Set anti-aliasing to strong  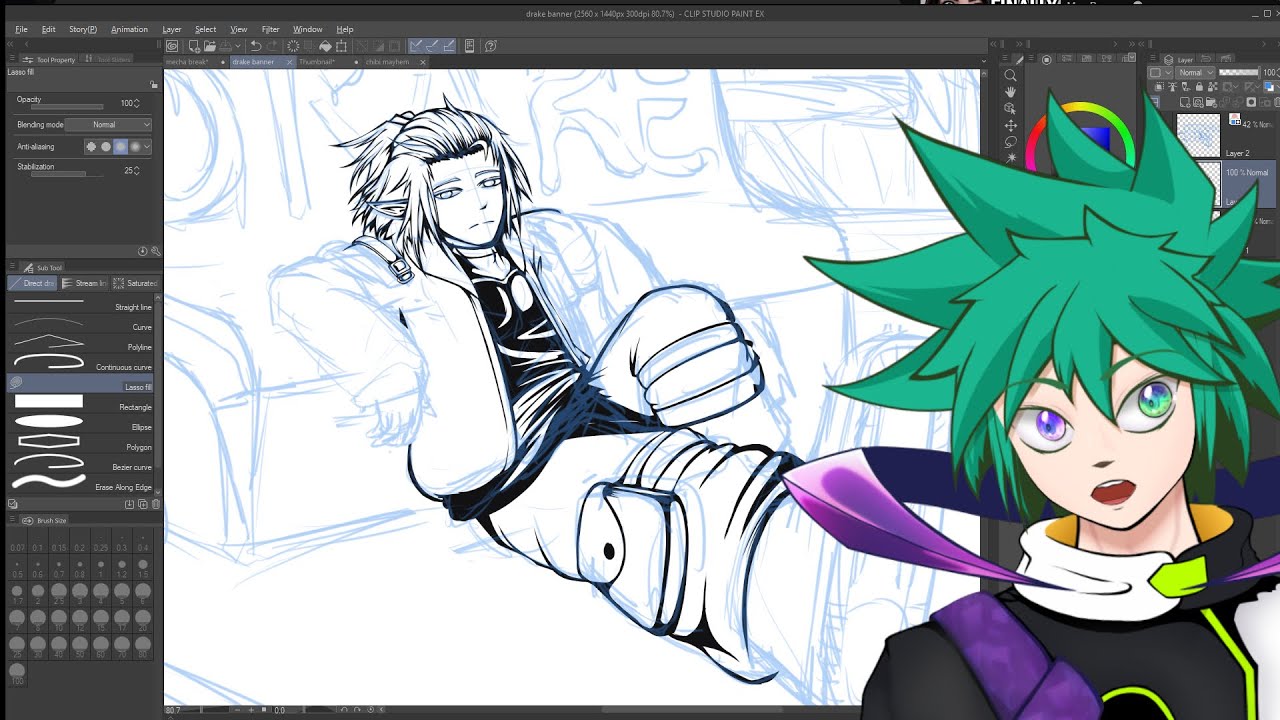coord(135,146)
